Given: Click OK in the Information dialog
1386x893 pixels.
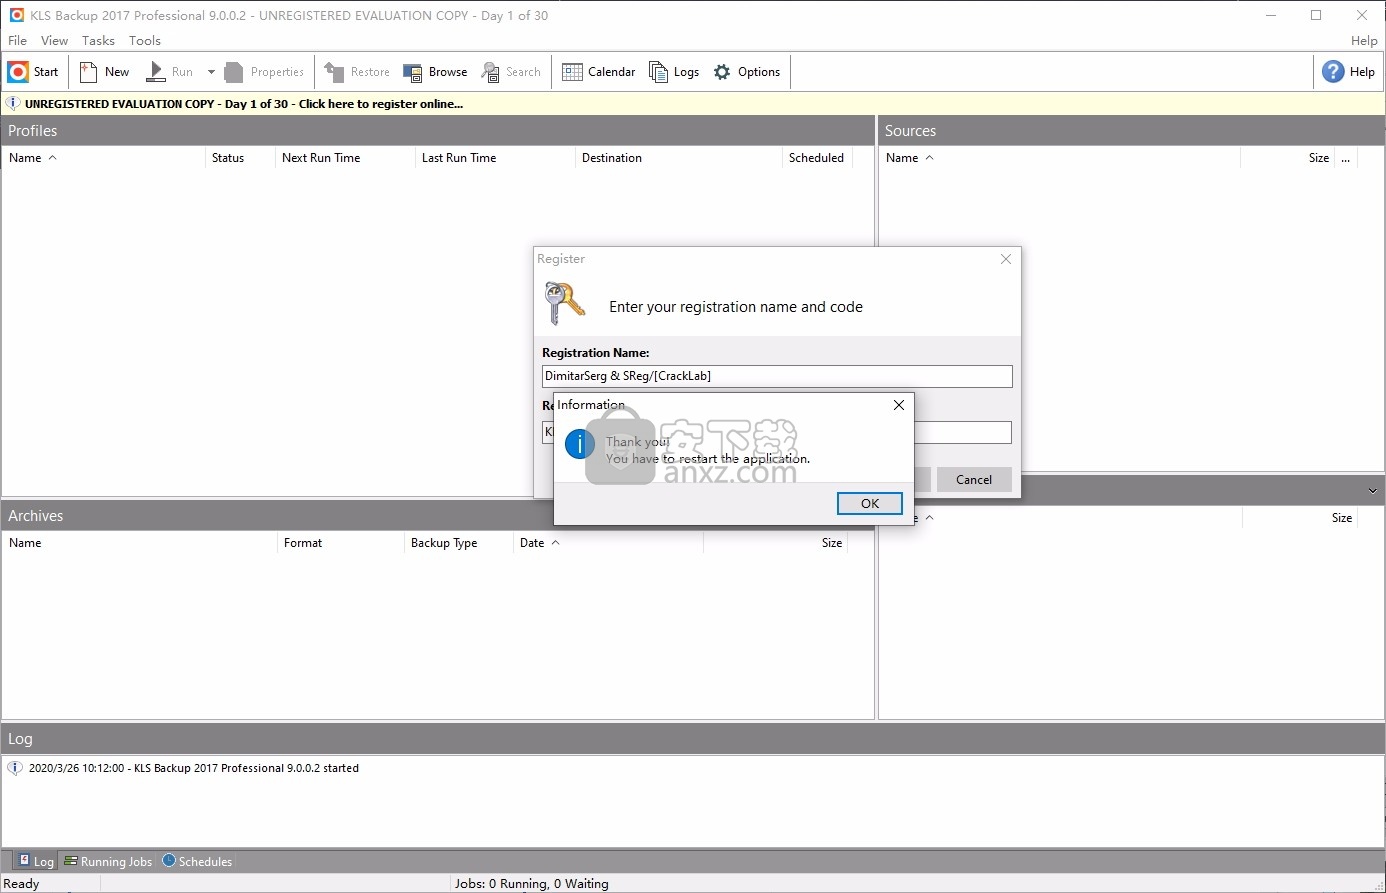Looking at the screenshot, I should coord(870,504).
